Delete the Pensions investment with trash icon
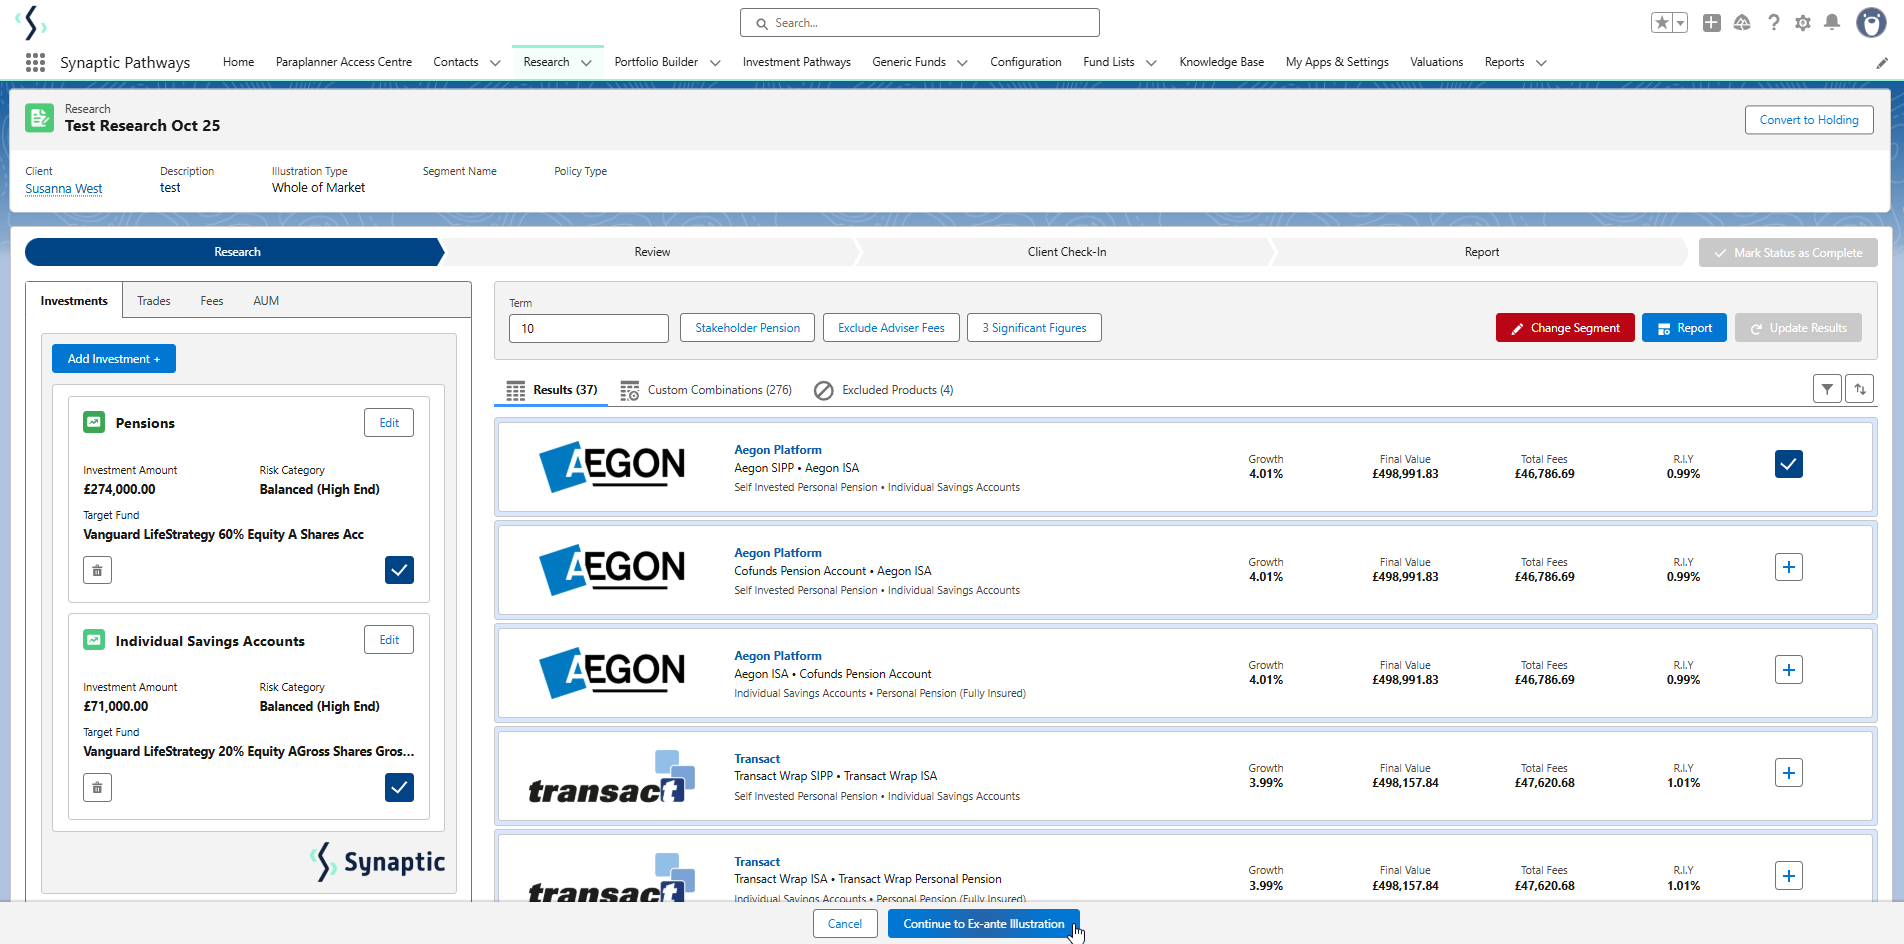 97,570
